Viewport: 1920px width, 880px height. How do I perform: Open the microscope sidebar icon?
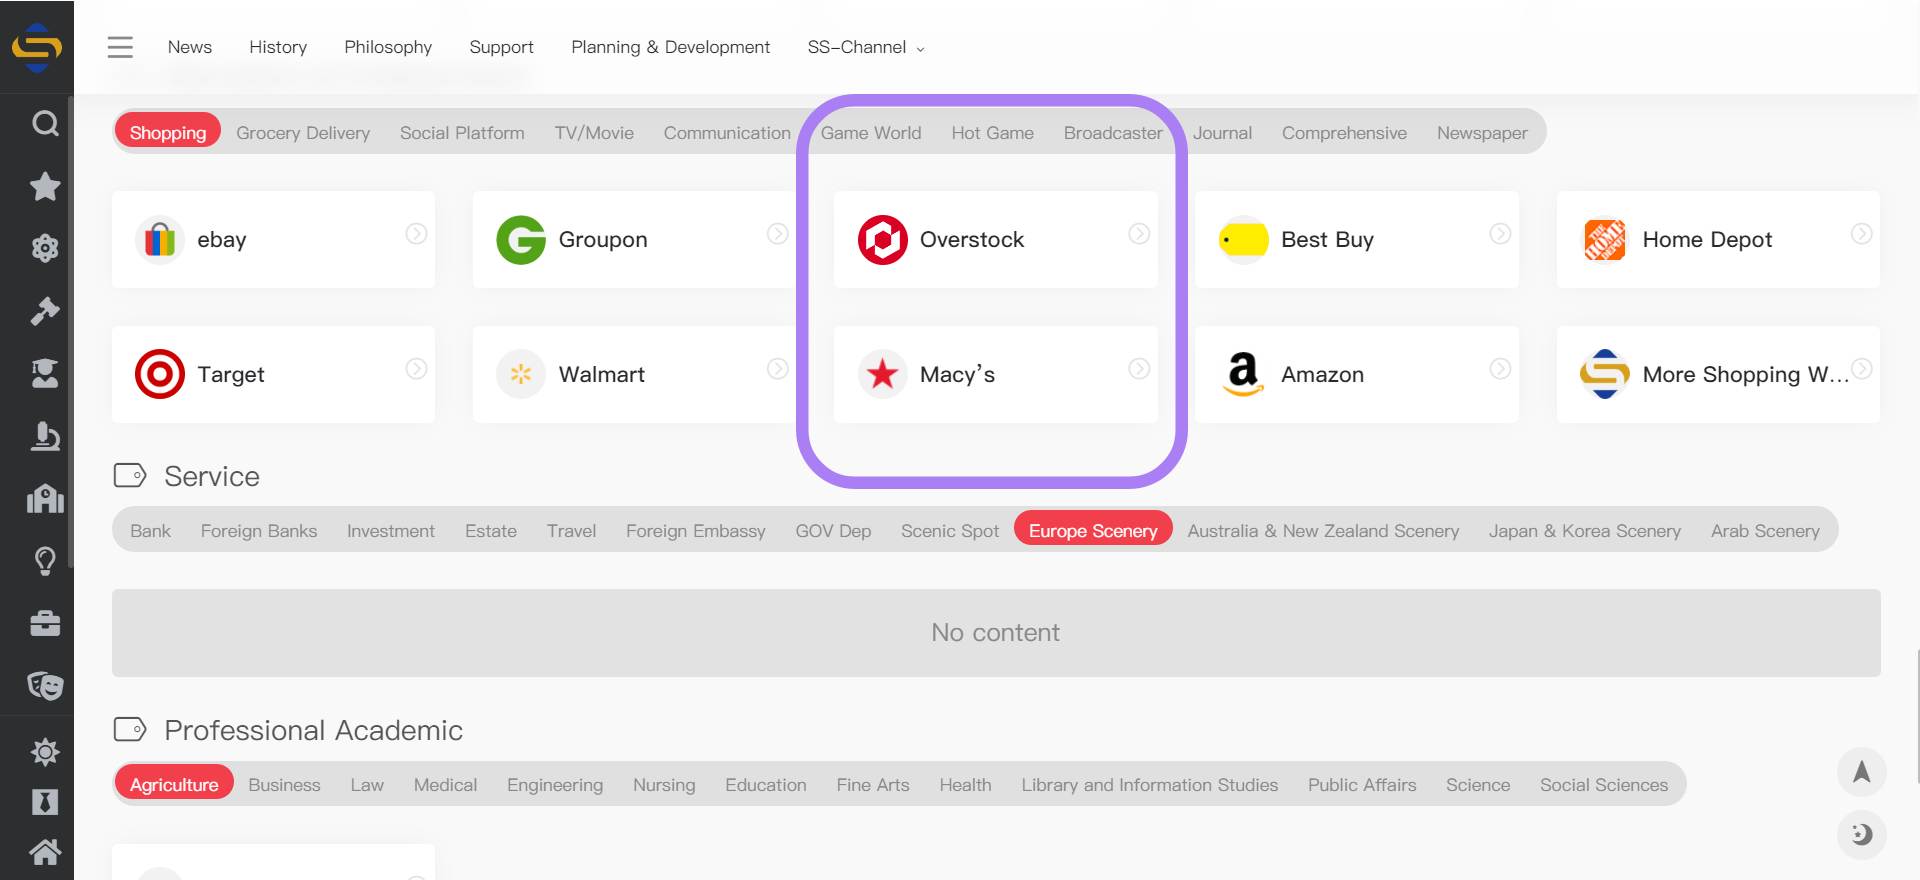tap(45, 436)
